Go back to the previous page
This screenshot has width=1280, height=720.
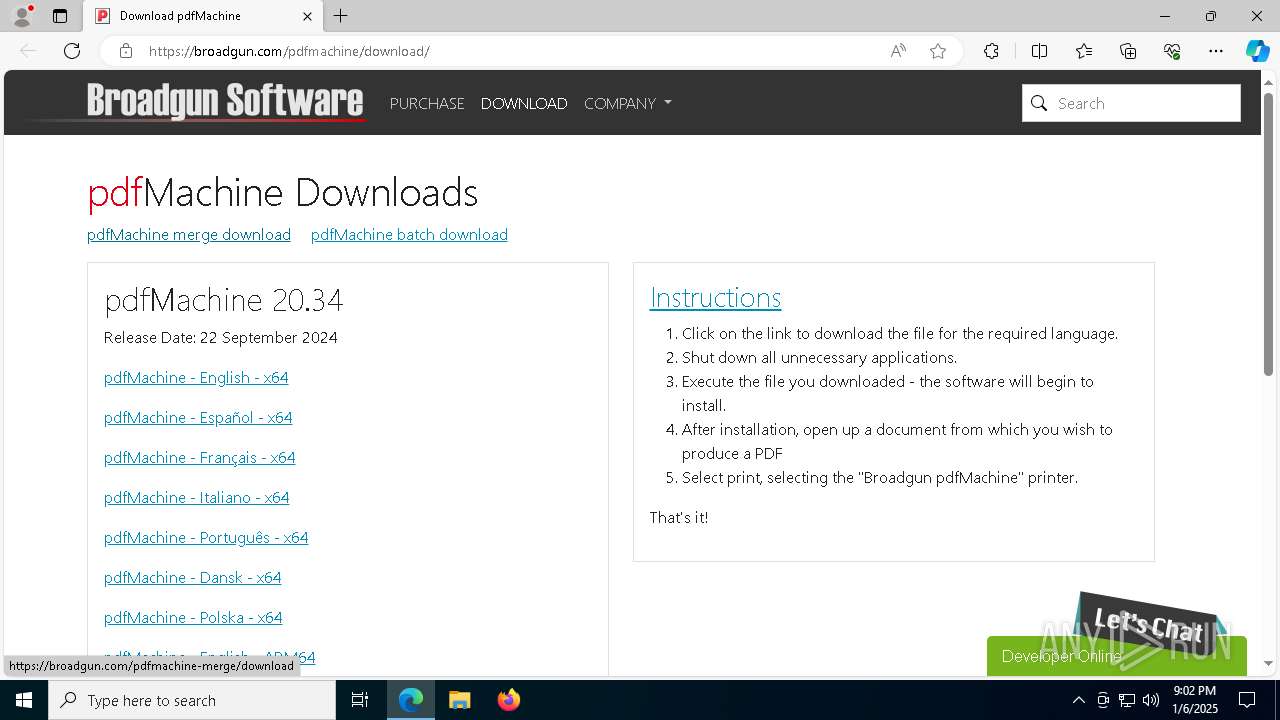coord(28,51)
